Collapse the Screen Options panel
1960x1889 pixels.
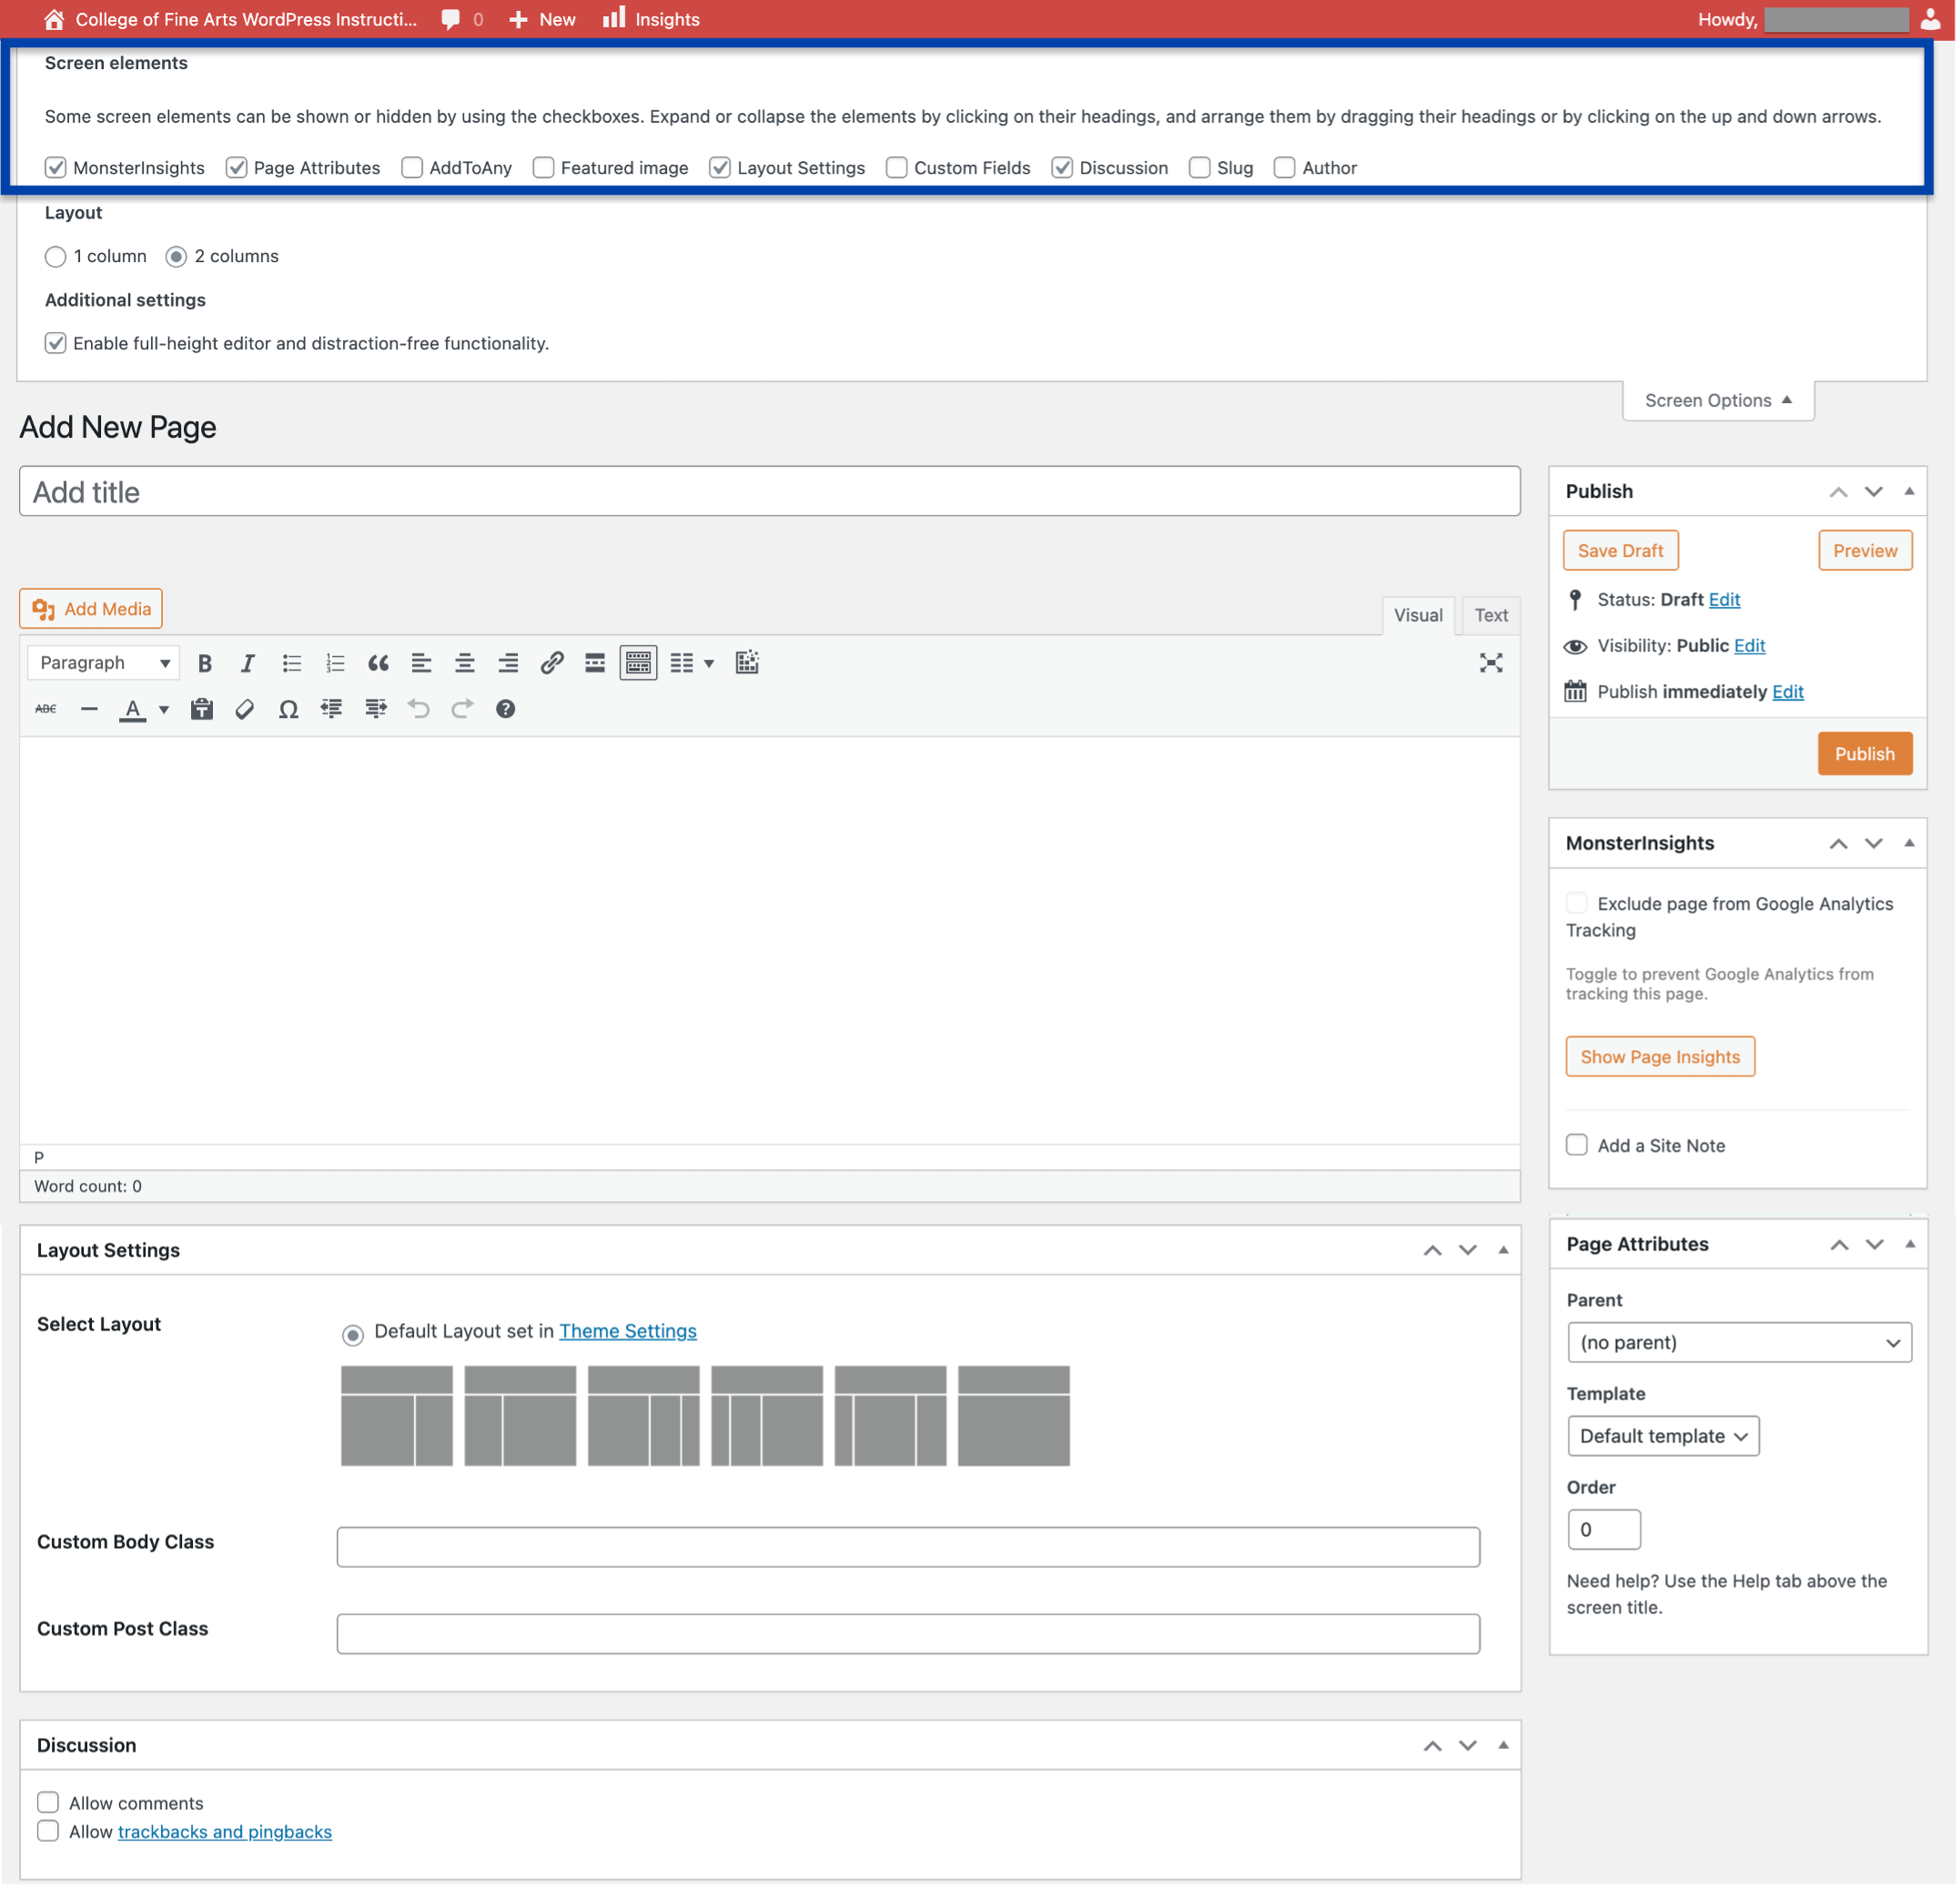(1717, 400)
